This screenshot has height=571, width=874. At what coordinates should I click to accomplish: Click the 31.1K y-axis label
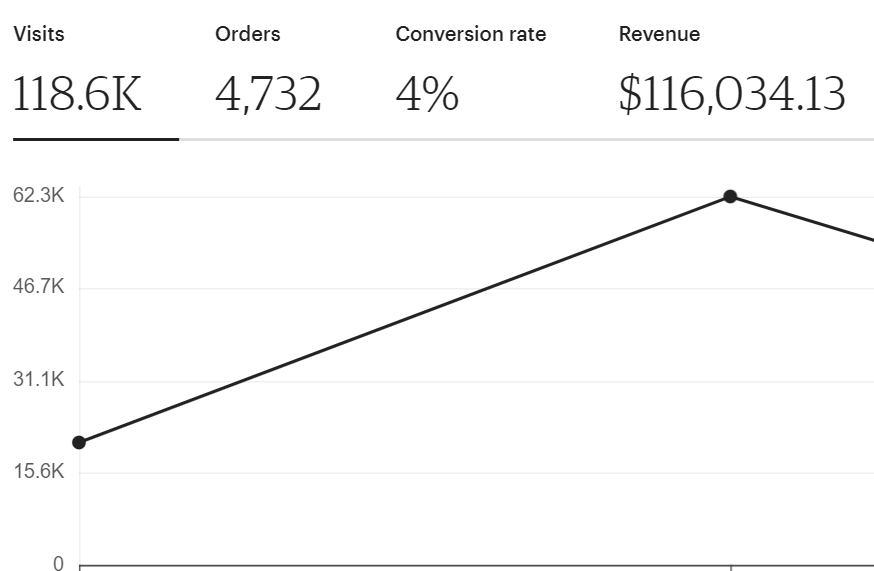click(38, 380)
